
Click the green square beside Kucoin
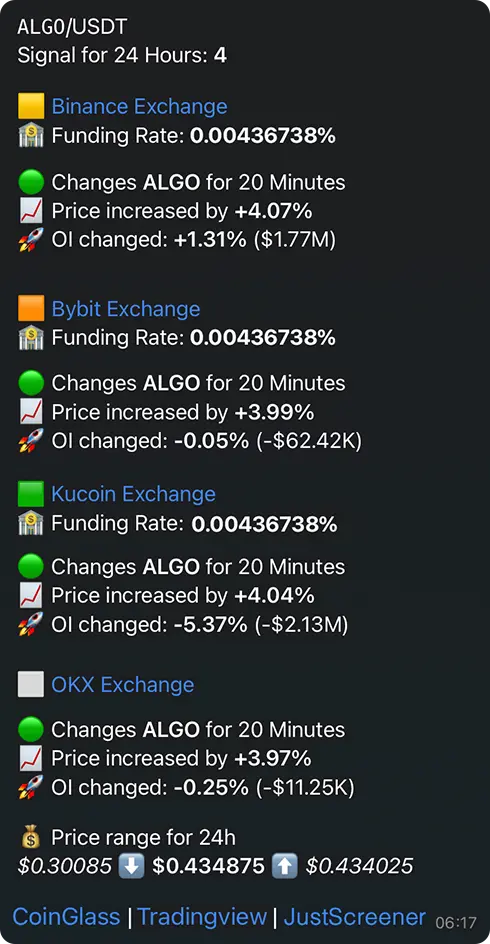coord(31,494)
